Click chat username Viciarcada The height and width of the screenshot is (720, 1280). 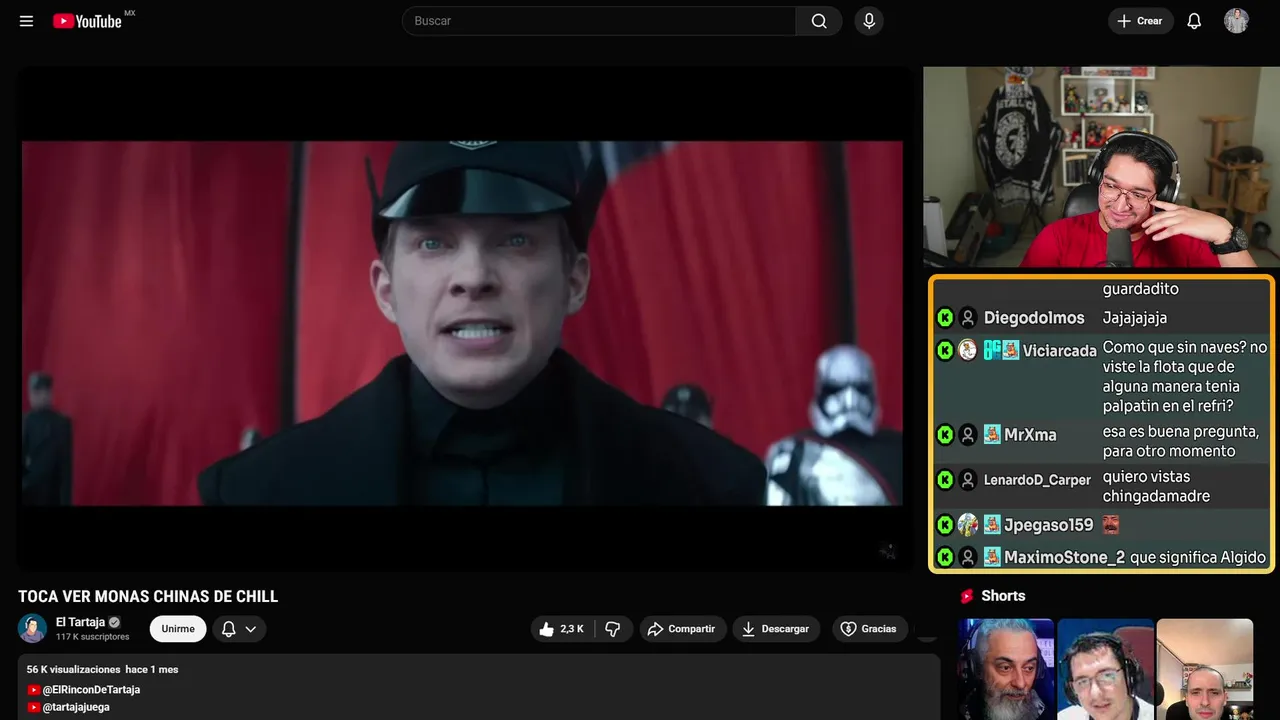click(x=1060, y=351)
